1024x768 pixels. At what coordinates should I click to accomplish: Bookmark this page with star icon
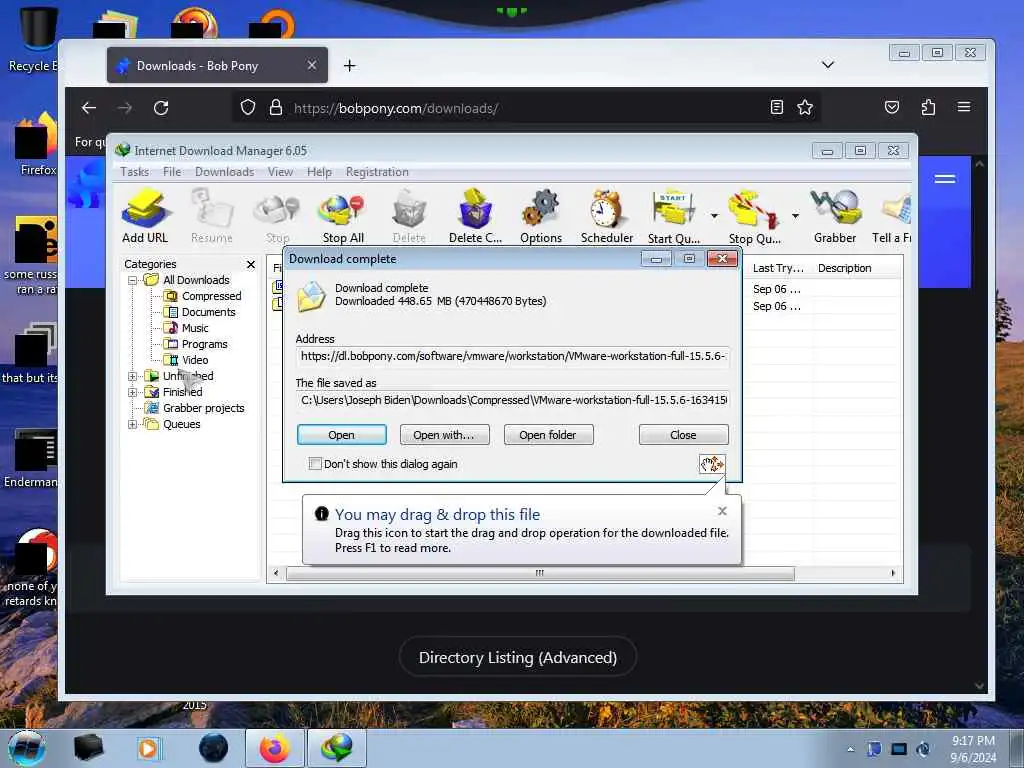click(805, 108)
